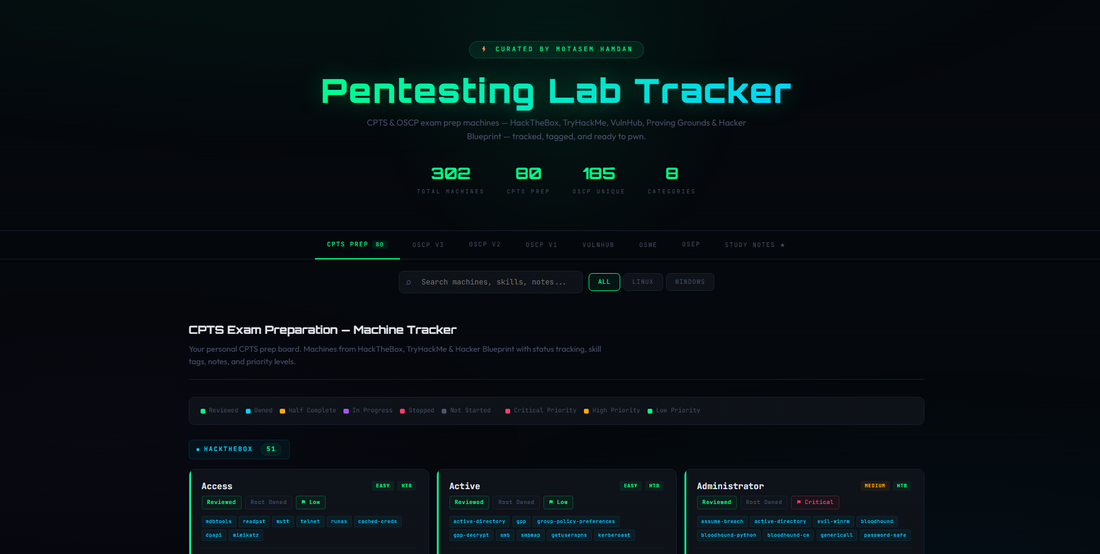Open the Active machine card title
Viewport: 1100px width, 554px height.
pos(464,486)
